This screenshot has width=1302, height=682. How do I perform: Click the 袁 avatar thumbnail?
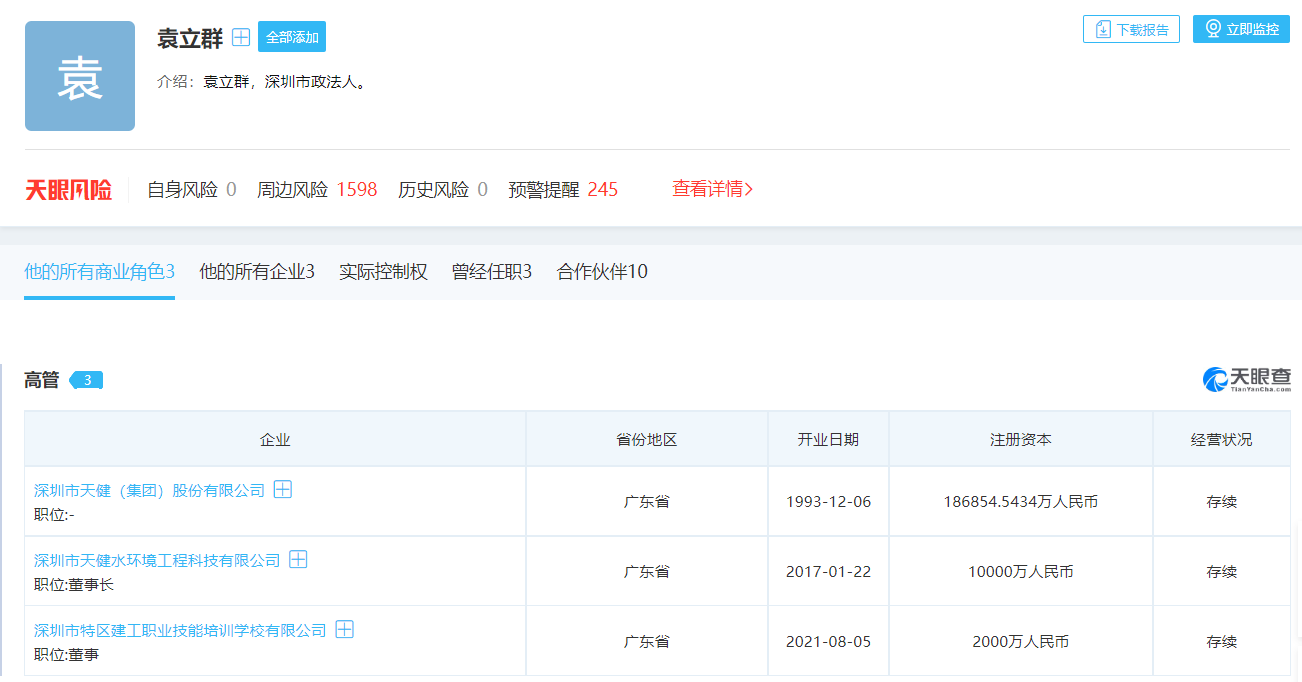coord(80,77)
